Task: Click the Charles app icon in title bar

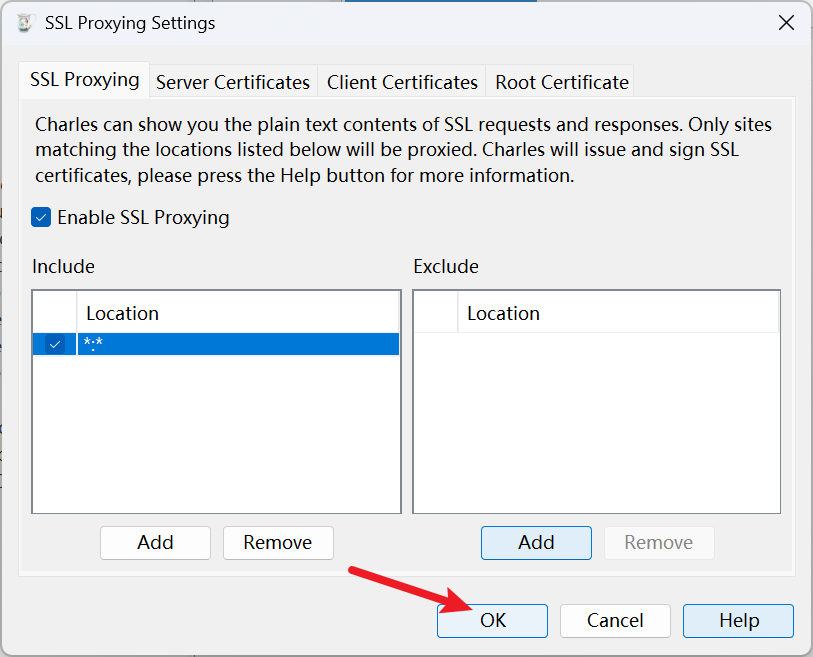Action: click(x=24, y=23)
